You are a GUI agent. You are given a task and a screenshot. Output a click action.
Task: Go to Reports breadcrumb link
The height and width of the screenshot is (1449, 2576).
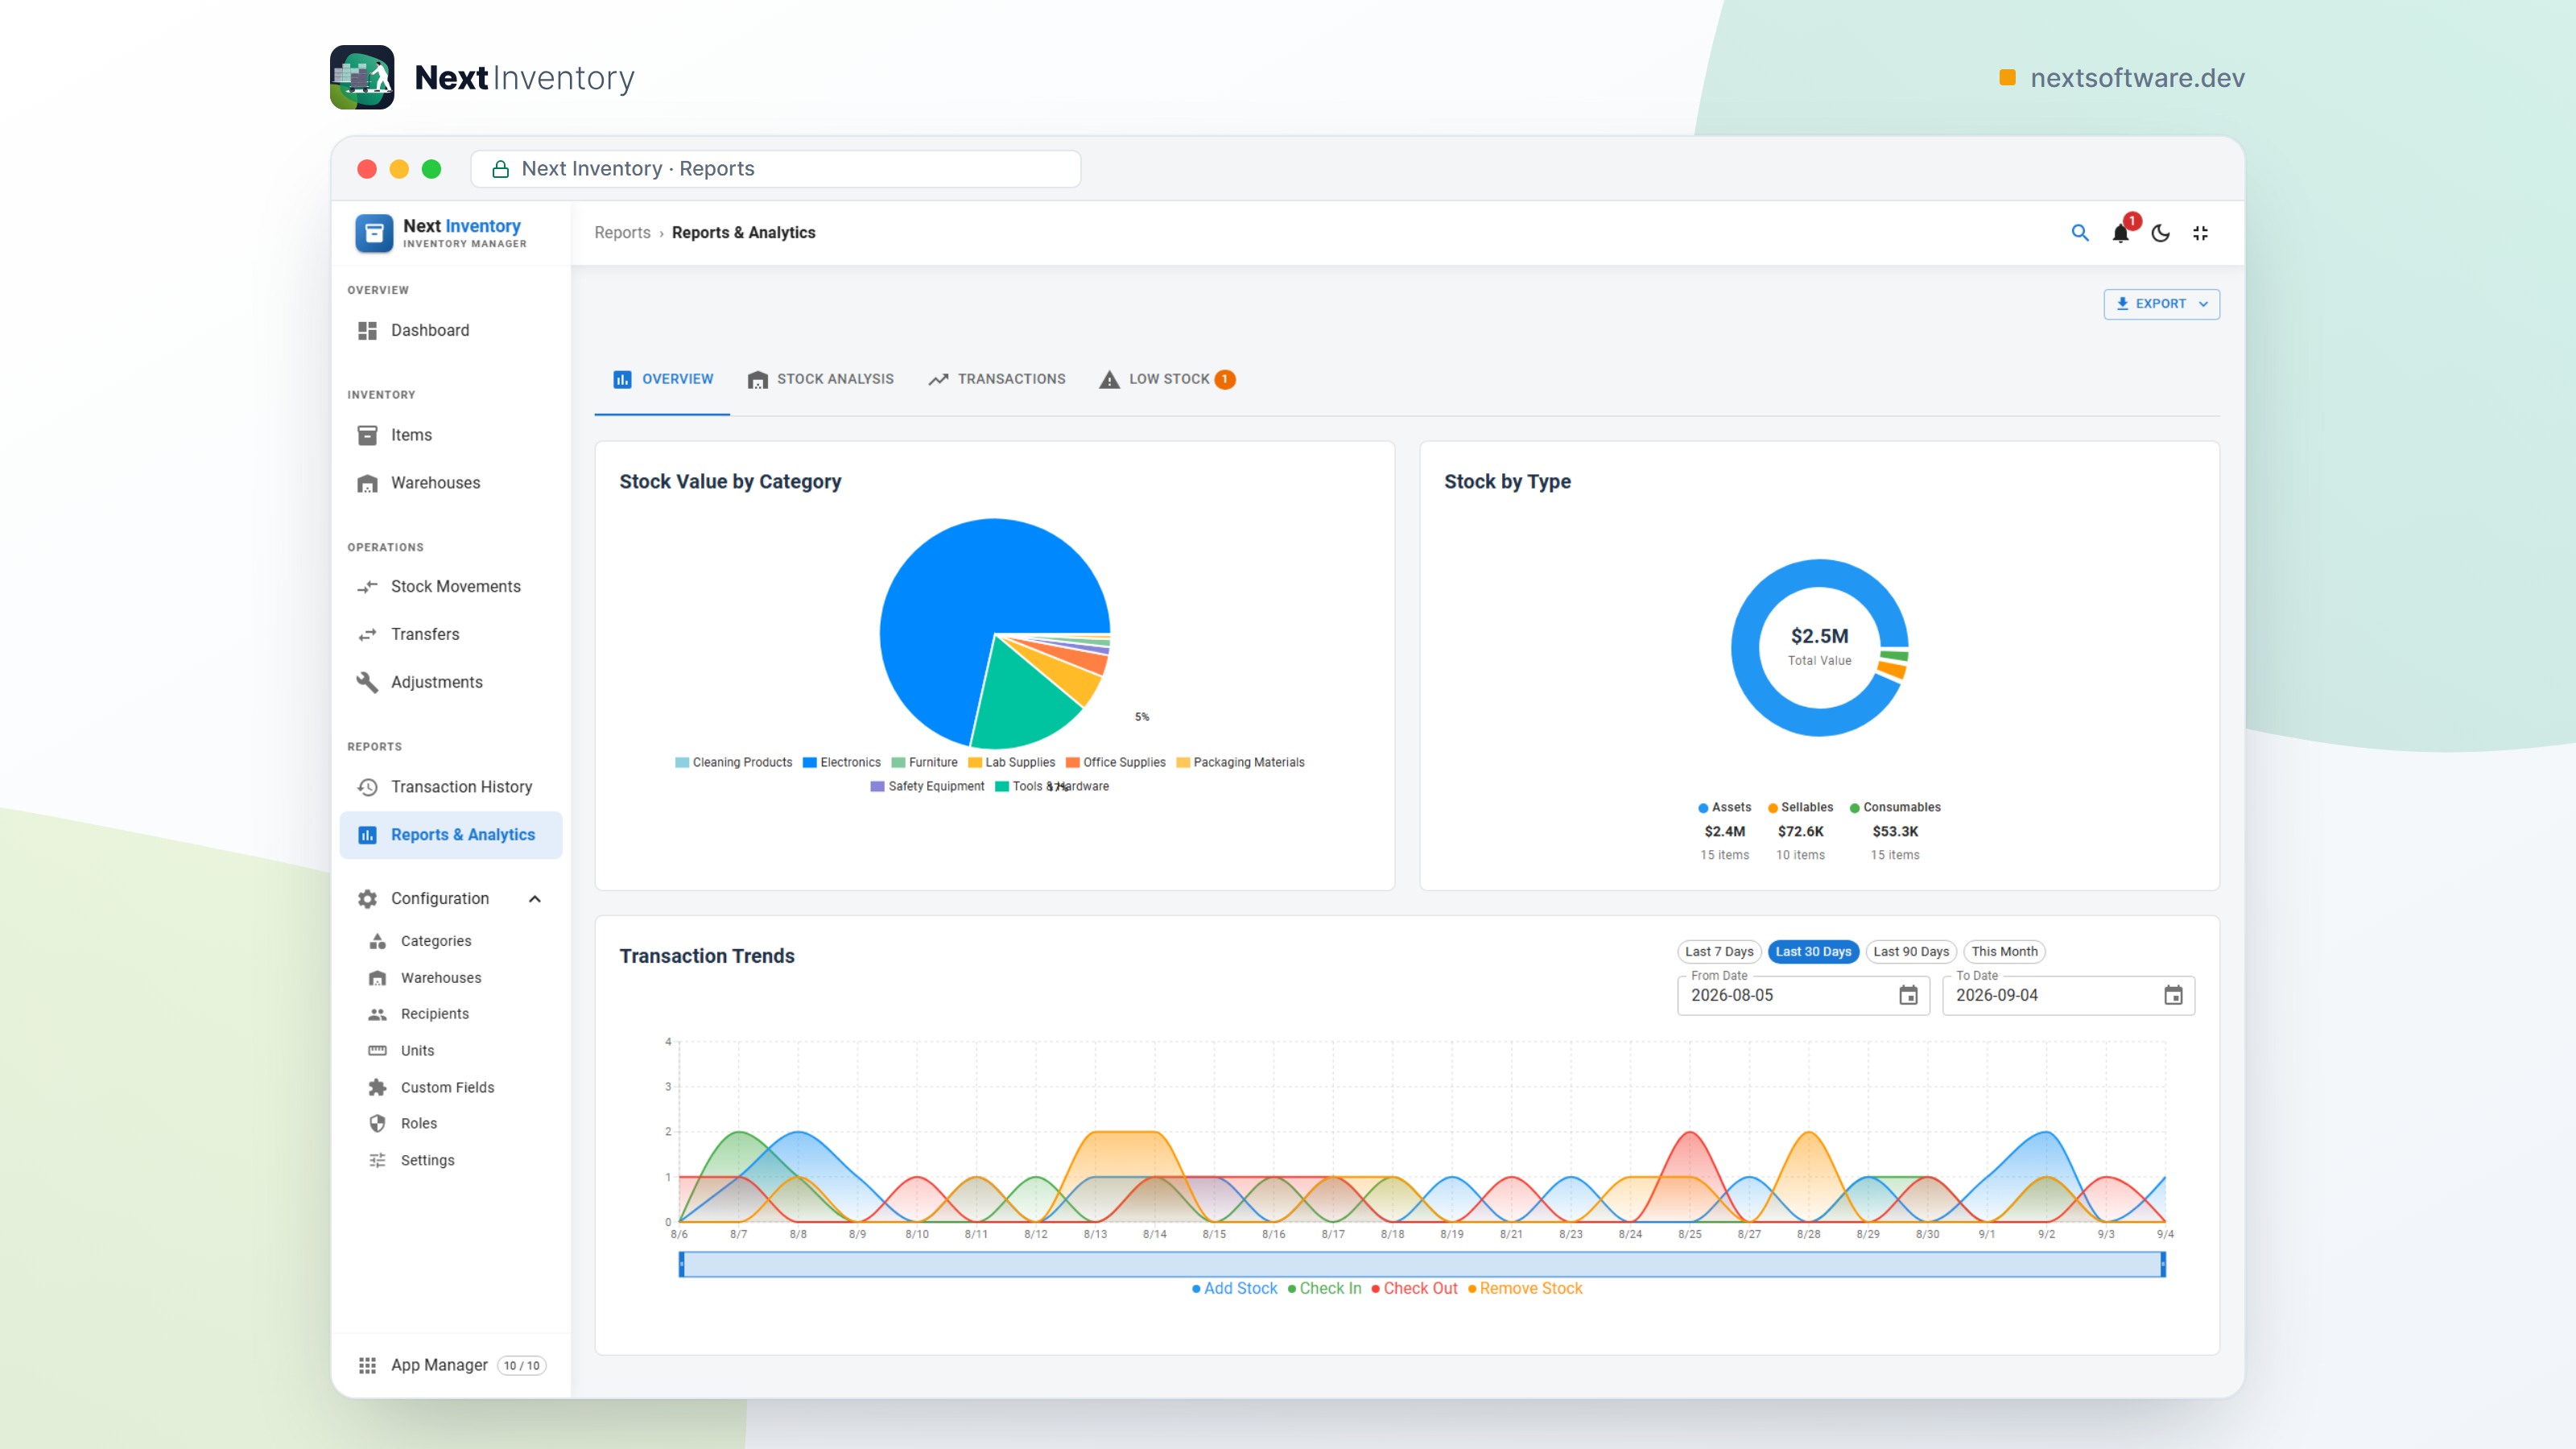click(622, 233)
